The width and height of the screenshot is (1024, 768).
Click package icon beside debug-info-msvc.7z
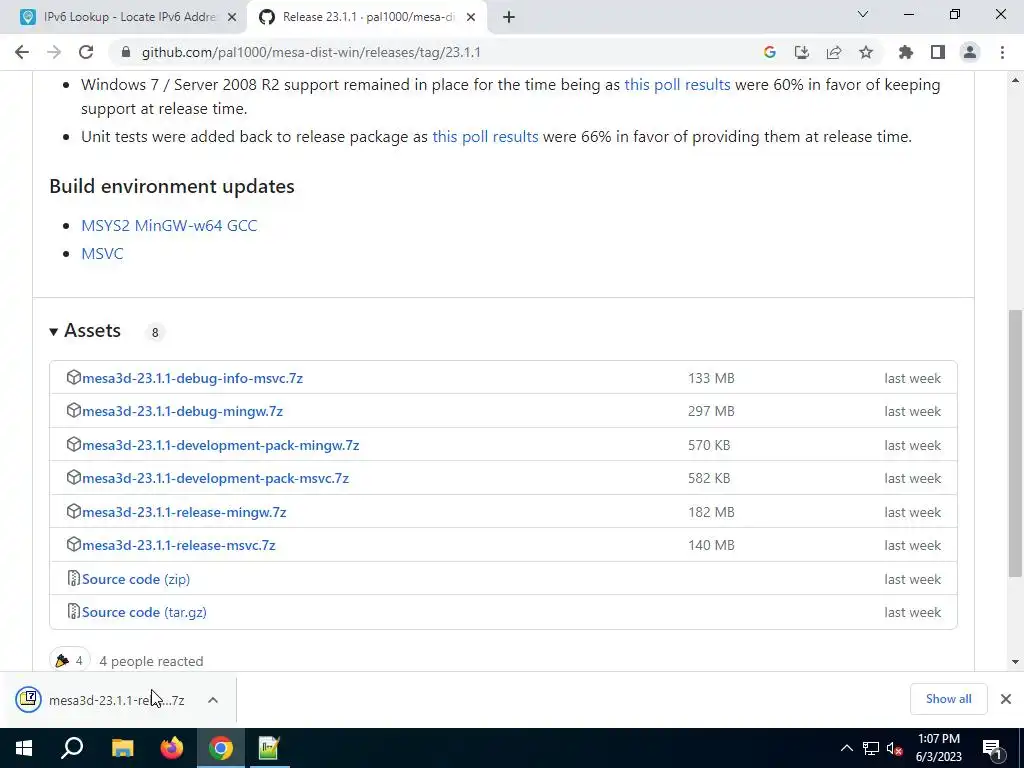(x=74, y=377)
